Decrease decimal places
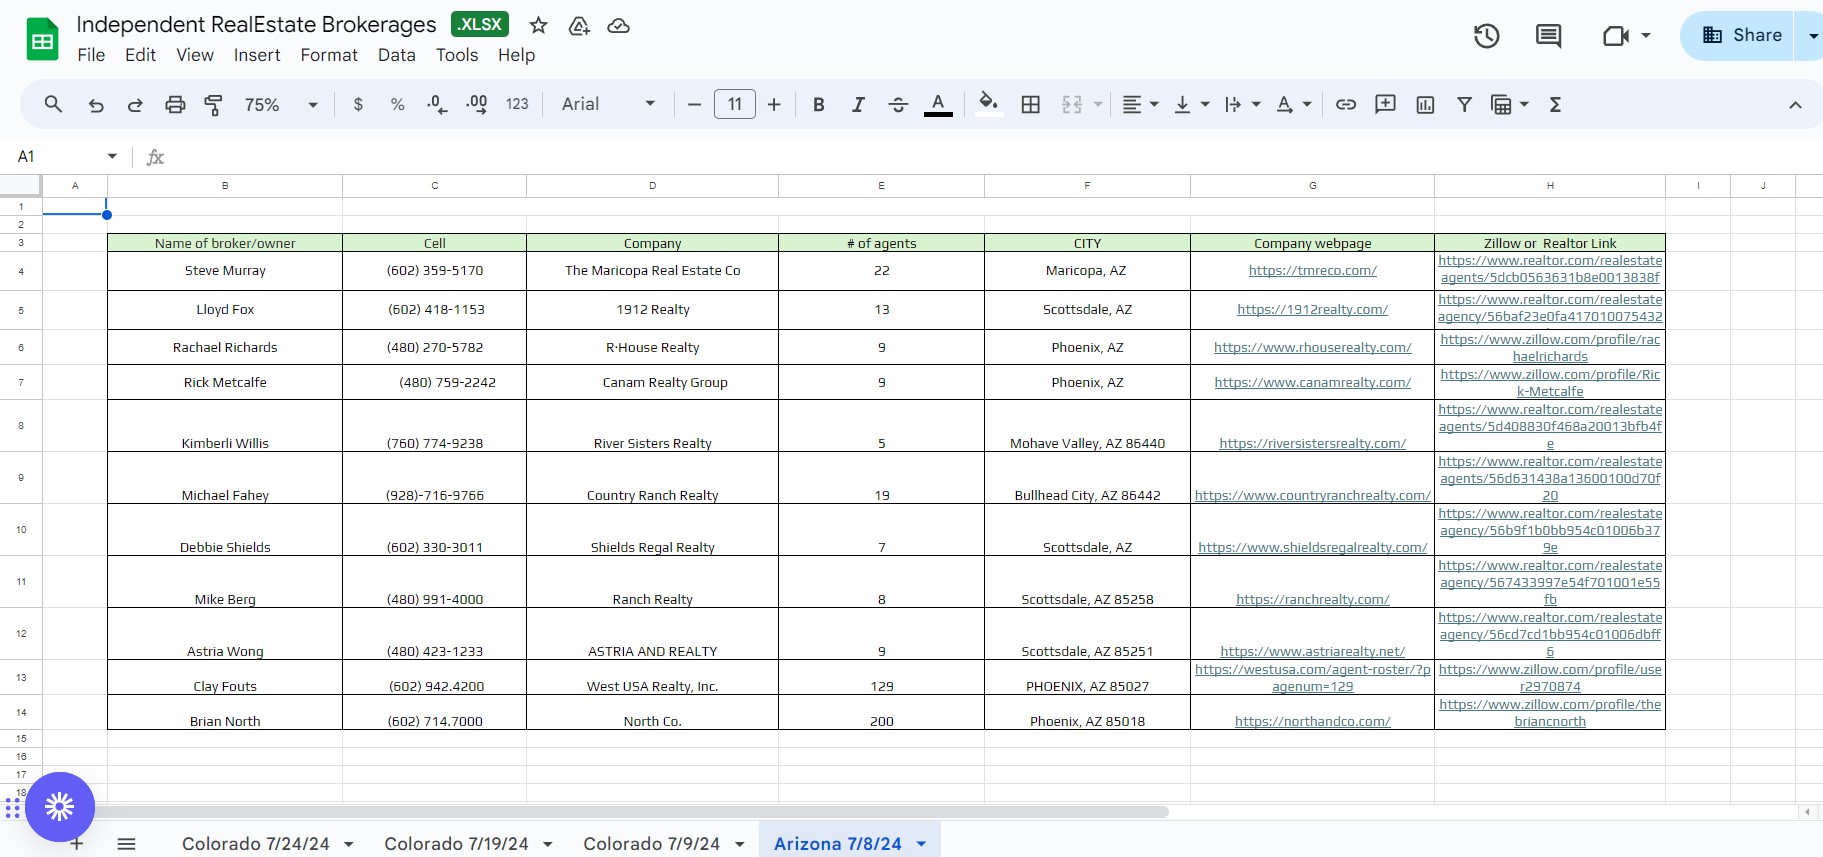This screenshot has height=857, width=1823. click(x=437, y=104)
